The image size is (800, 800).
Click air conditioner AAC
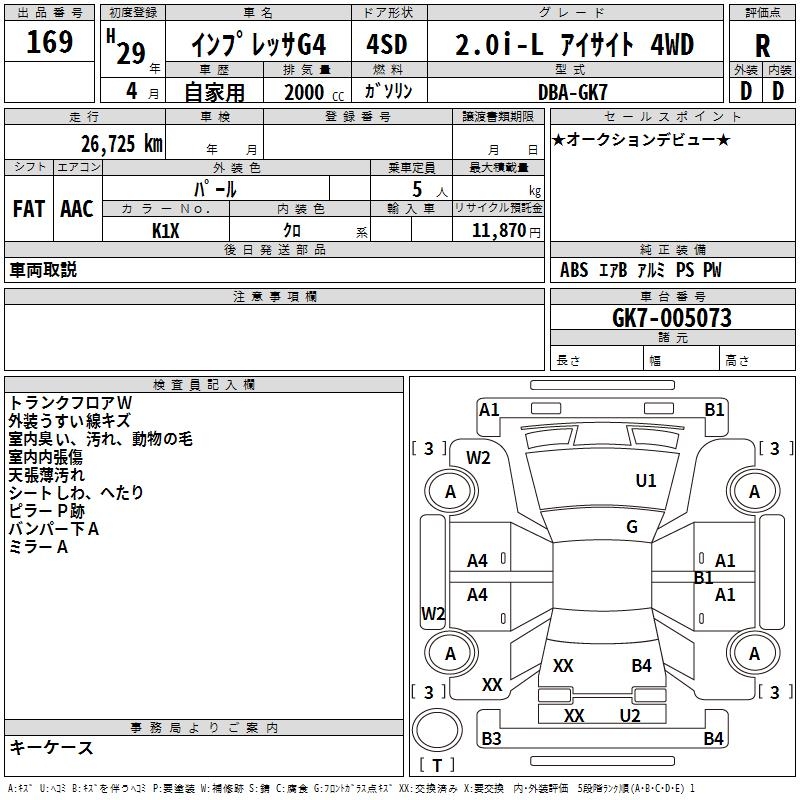pyautogui.click(x=77, y=209)
